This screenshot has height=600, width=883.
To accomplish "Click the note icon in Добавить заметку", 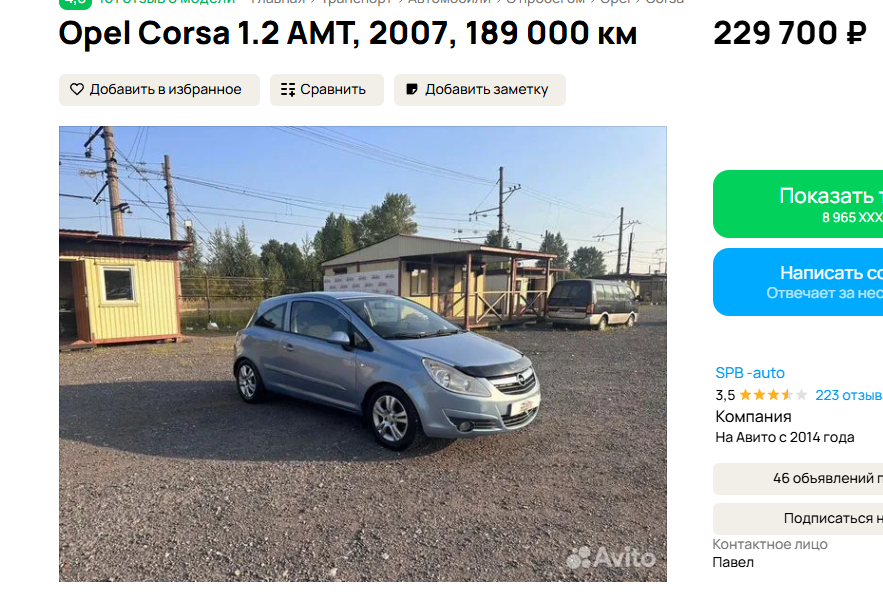I will pos(412,89).
